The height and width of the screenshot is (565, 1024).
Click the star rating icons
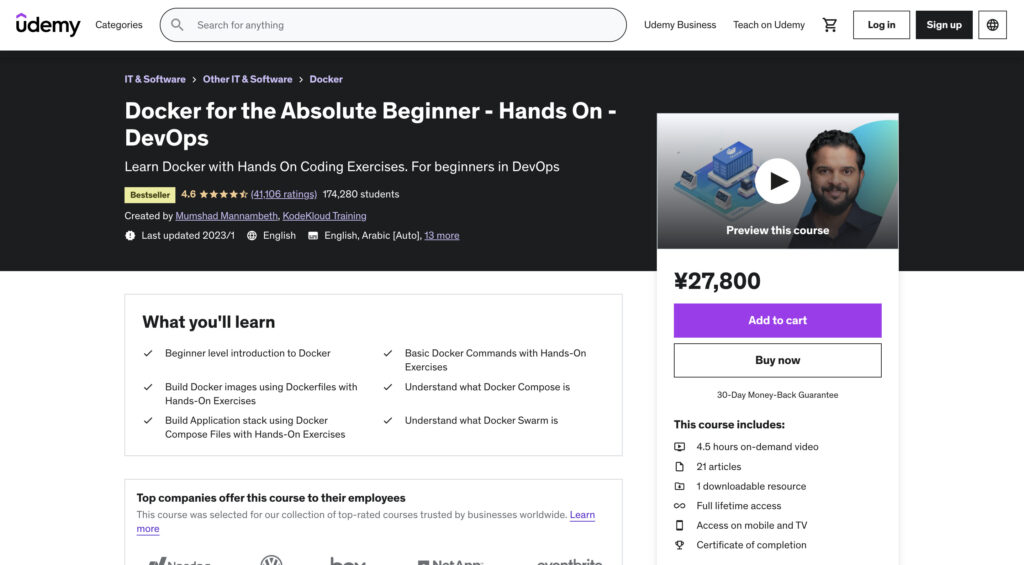(x=223, y=194)
